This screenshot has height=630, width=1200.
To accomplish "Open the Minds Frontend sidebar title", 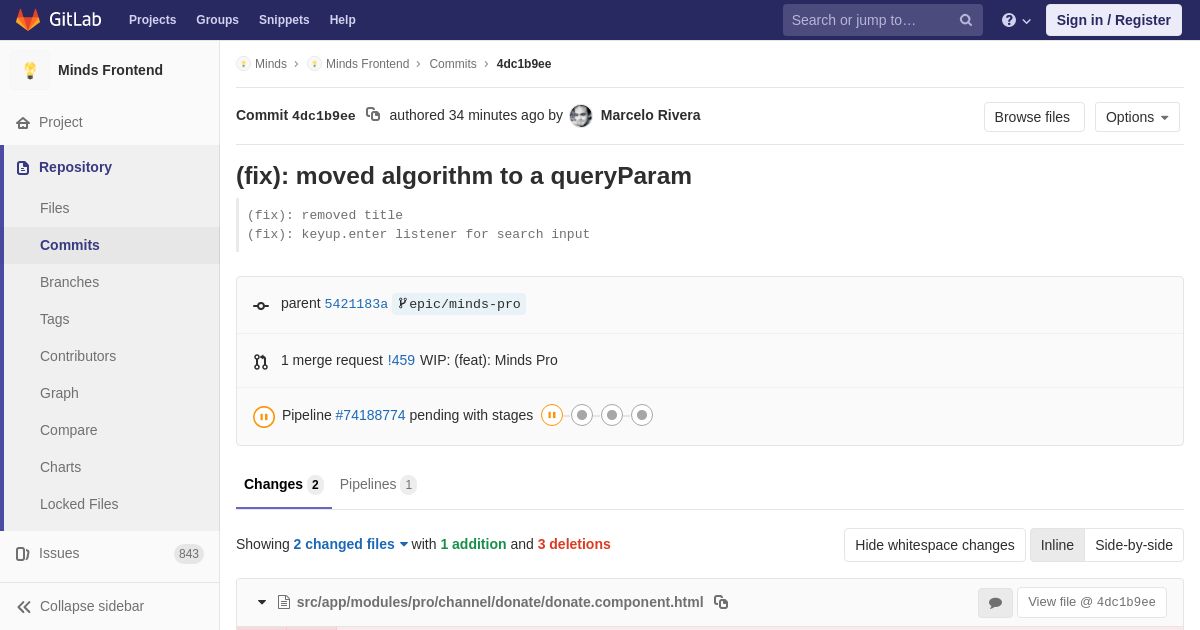I will 110,70.
